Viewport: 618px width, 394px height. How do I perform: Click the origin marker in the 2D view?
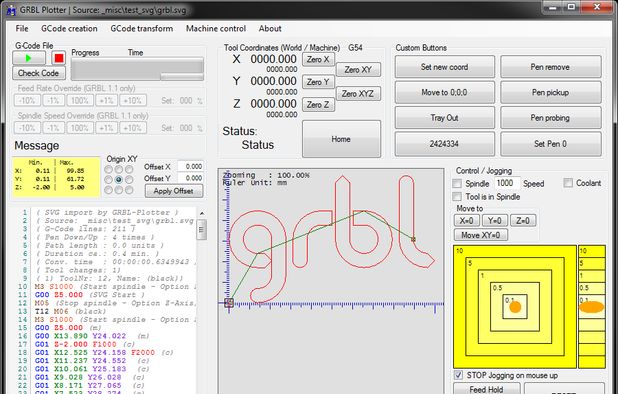[x=229, y=303]
